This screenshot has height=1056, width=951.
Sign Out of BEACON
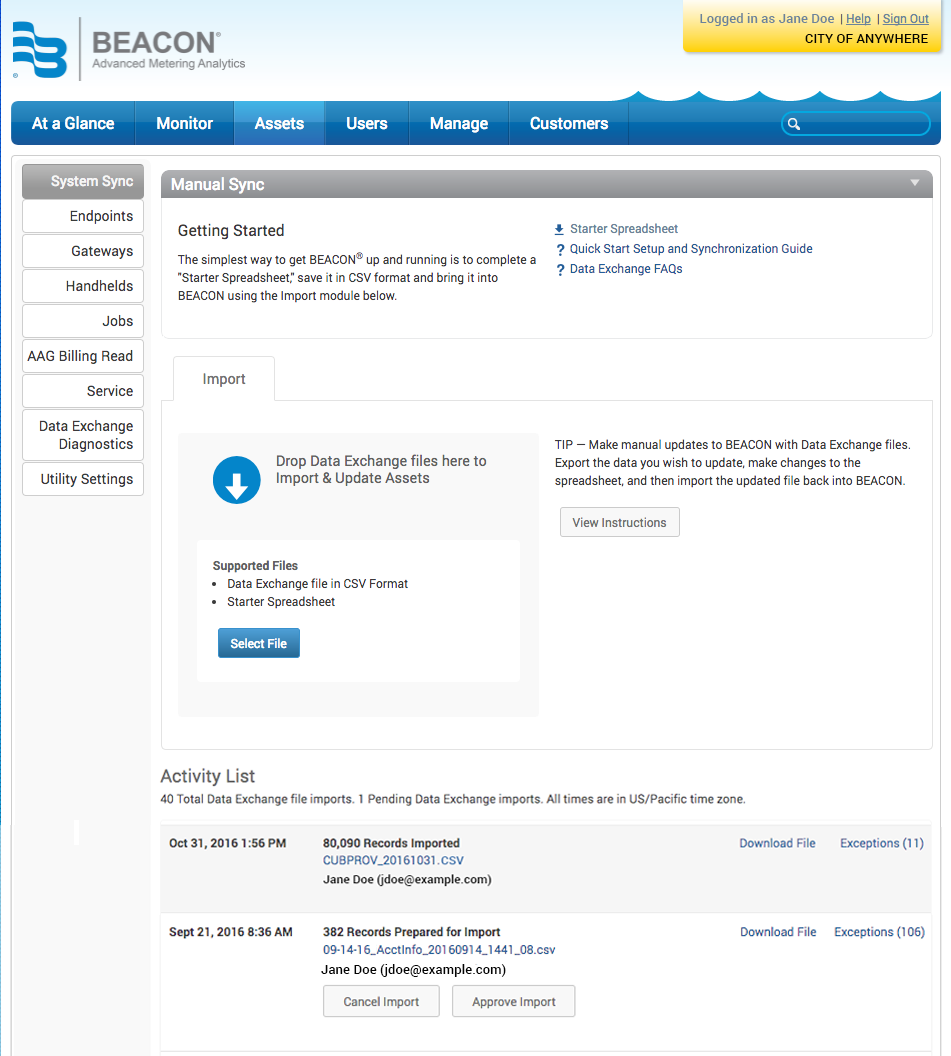point(905,18)
